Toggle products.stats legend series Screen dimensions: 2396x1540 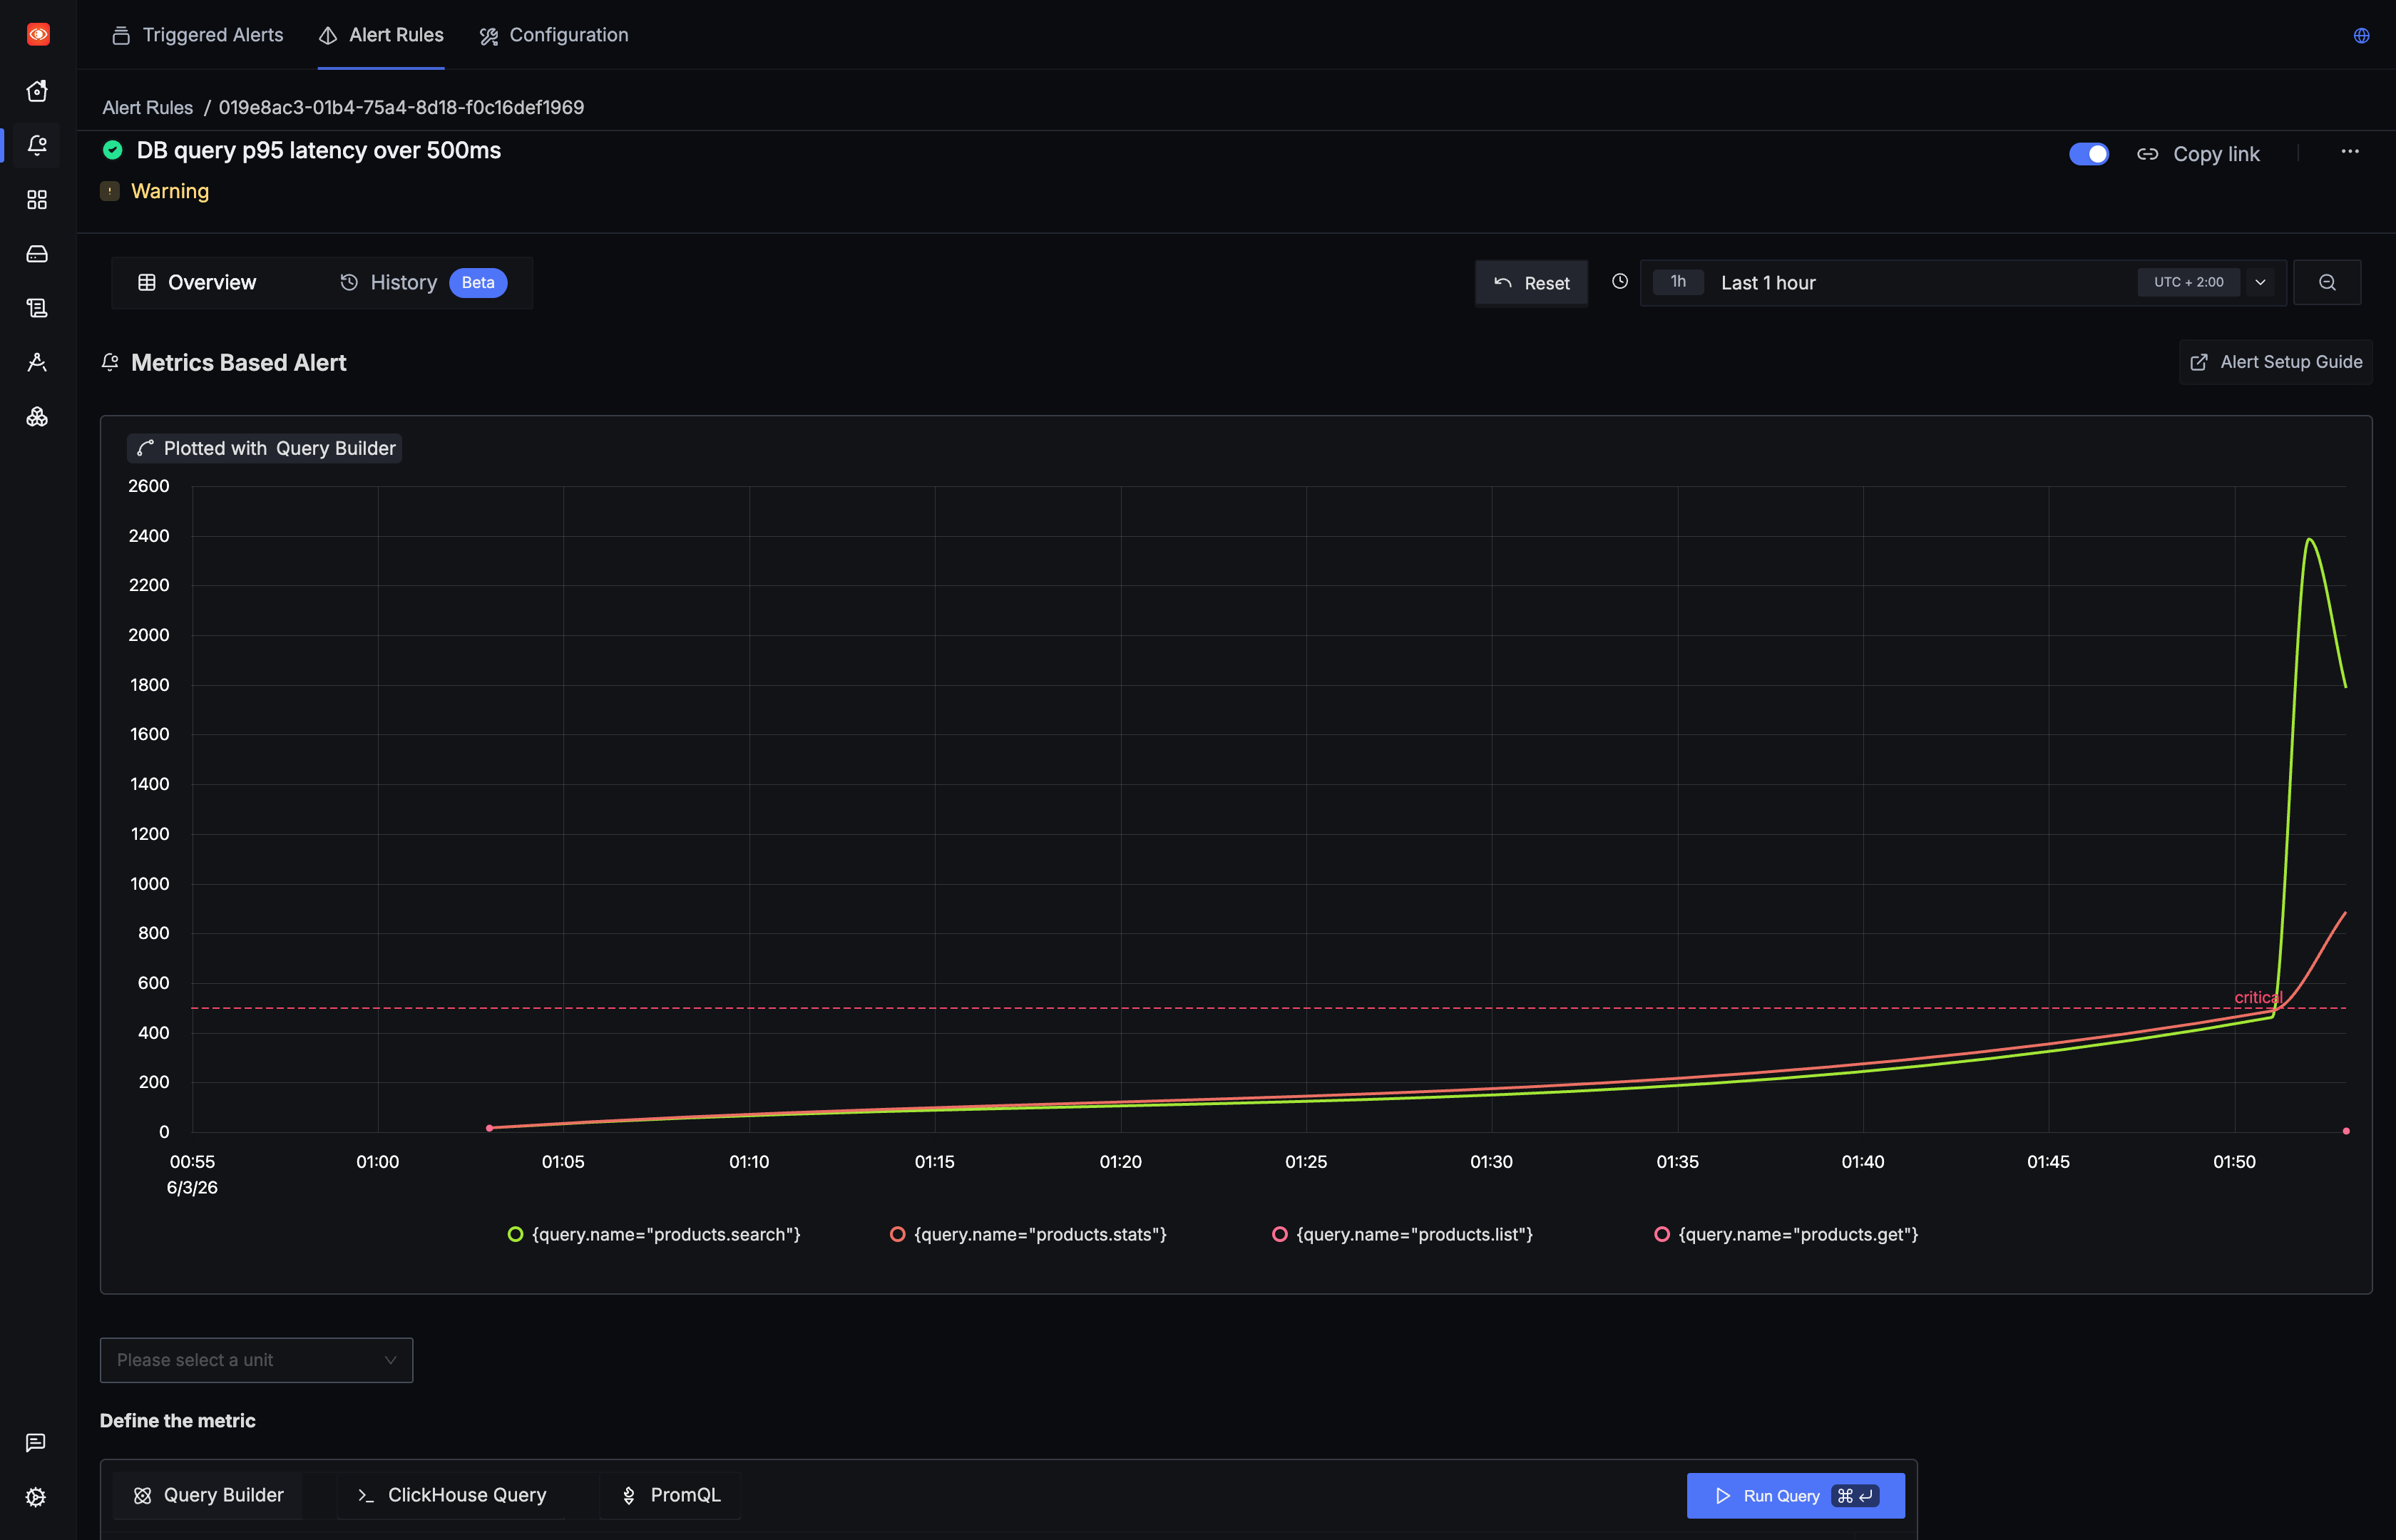[1028, 1234]
